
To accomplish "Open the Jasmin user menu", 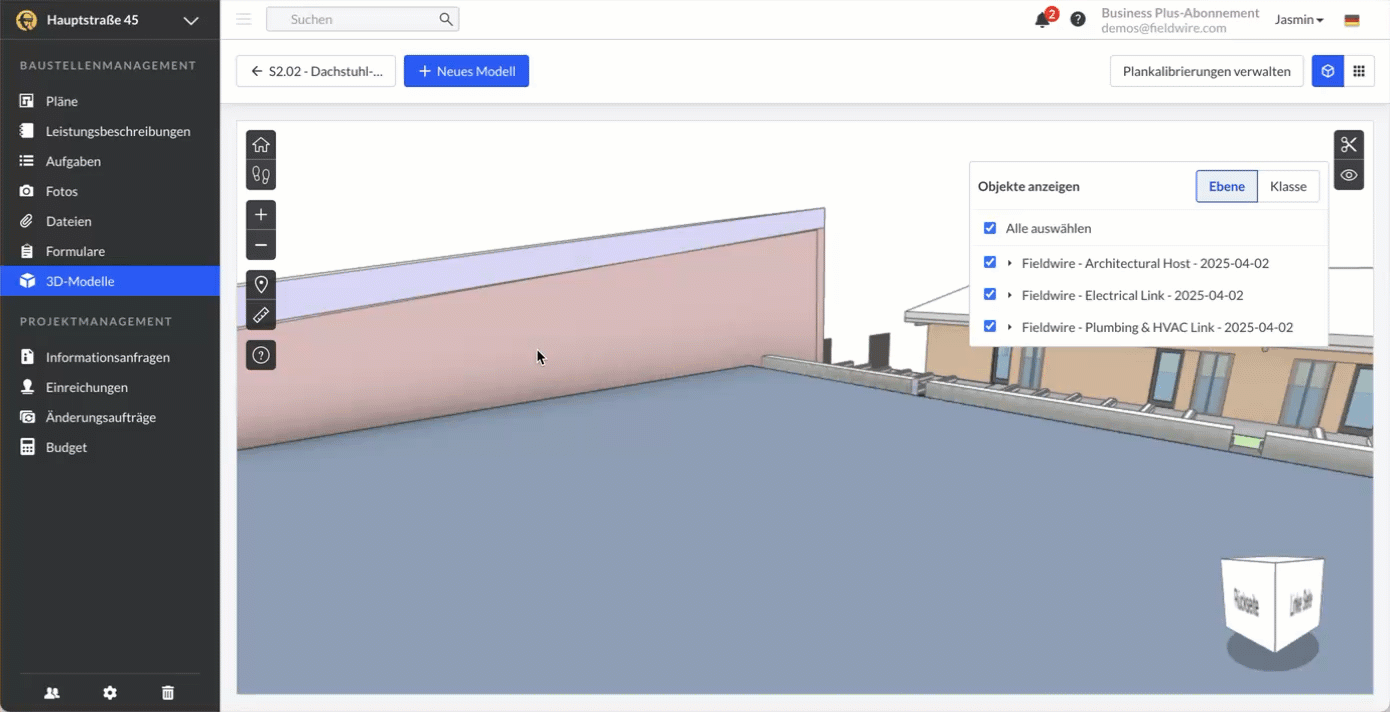I will [x=1299, y=20].
